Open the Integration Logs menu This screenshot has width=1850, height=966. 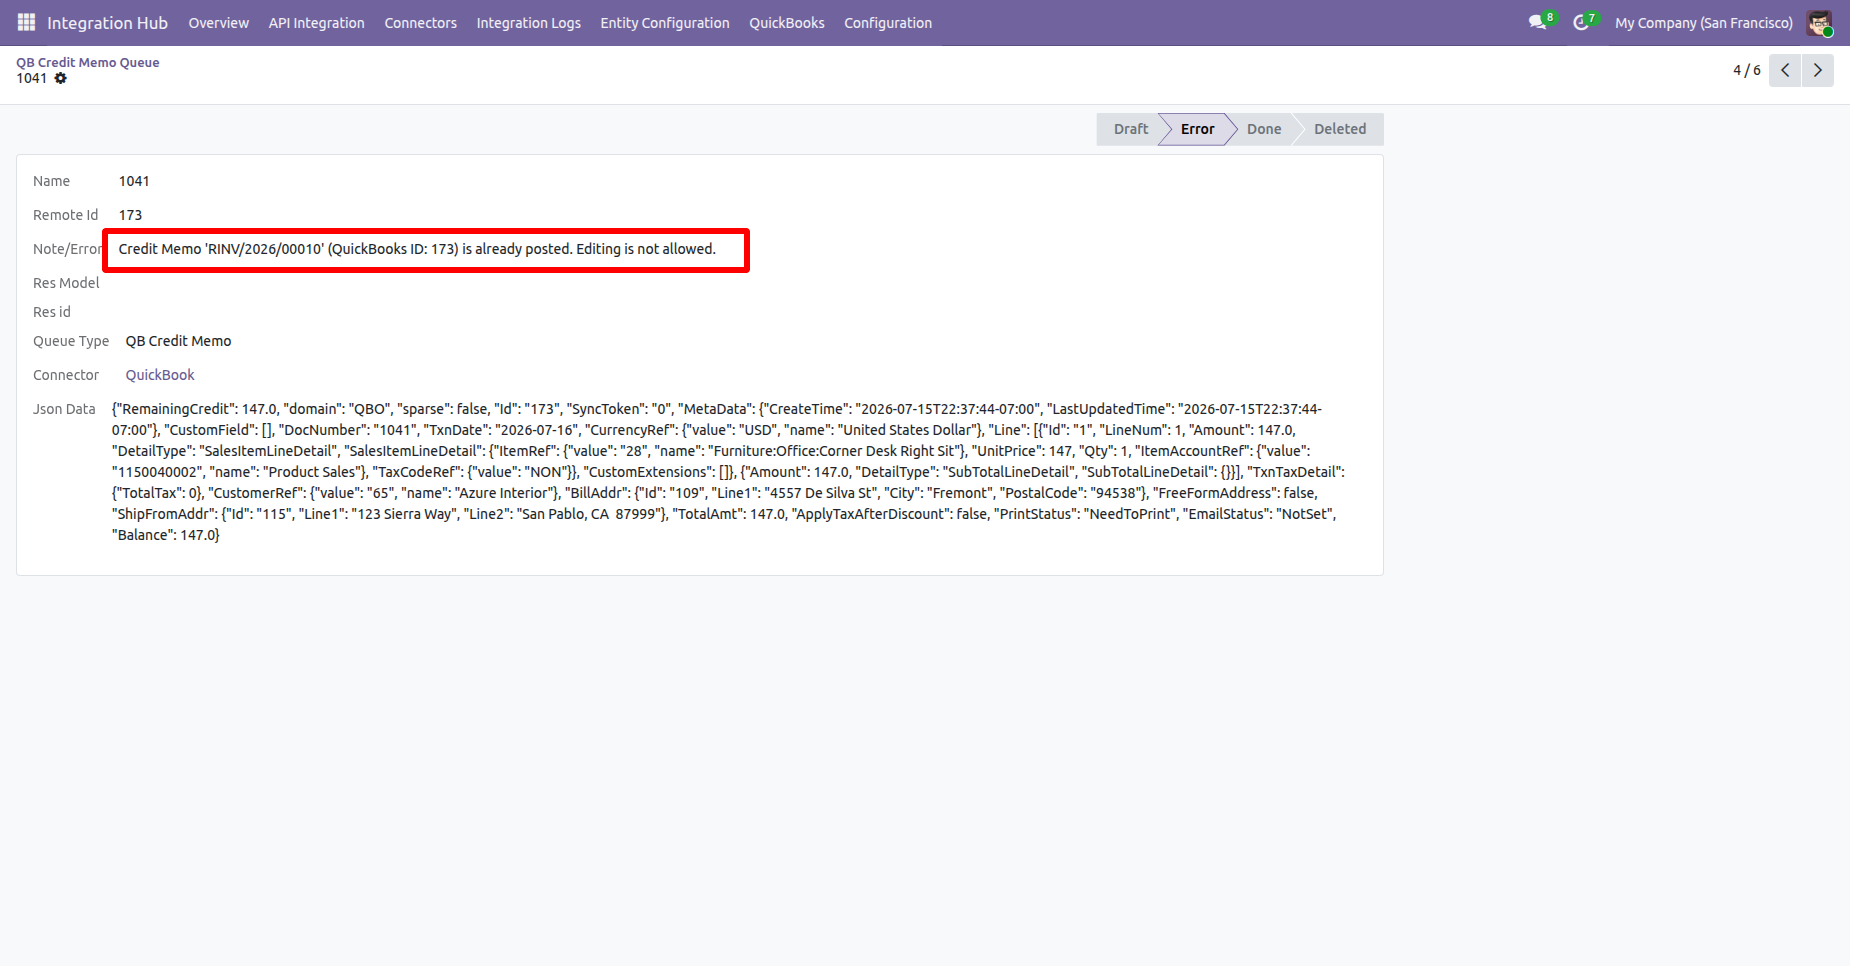[x=529, y=23]
